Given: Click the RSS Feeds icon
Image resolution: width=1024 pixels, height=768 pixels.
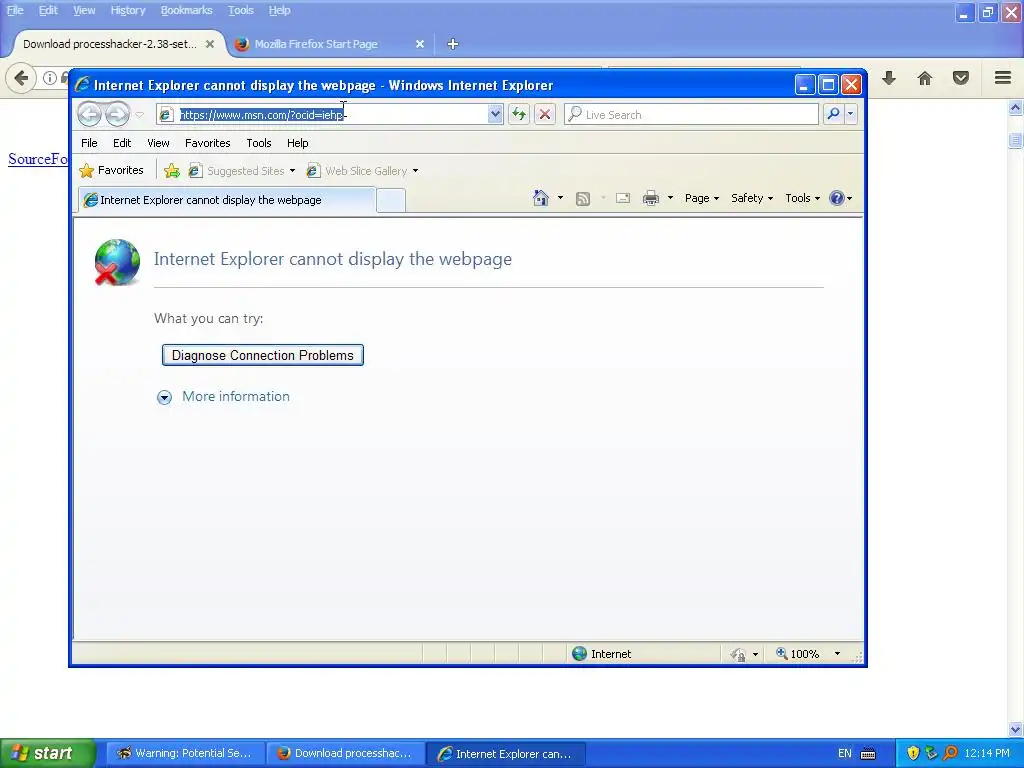Looking at the screenshot, I should [x=583, y=199].
